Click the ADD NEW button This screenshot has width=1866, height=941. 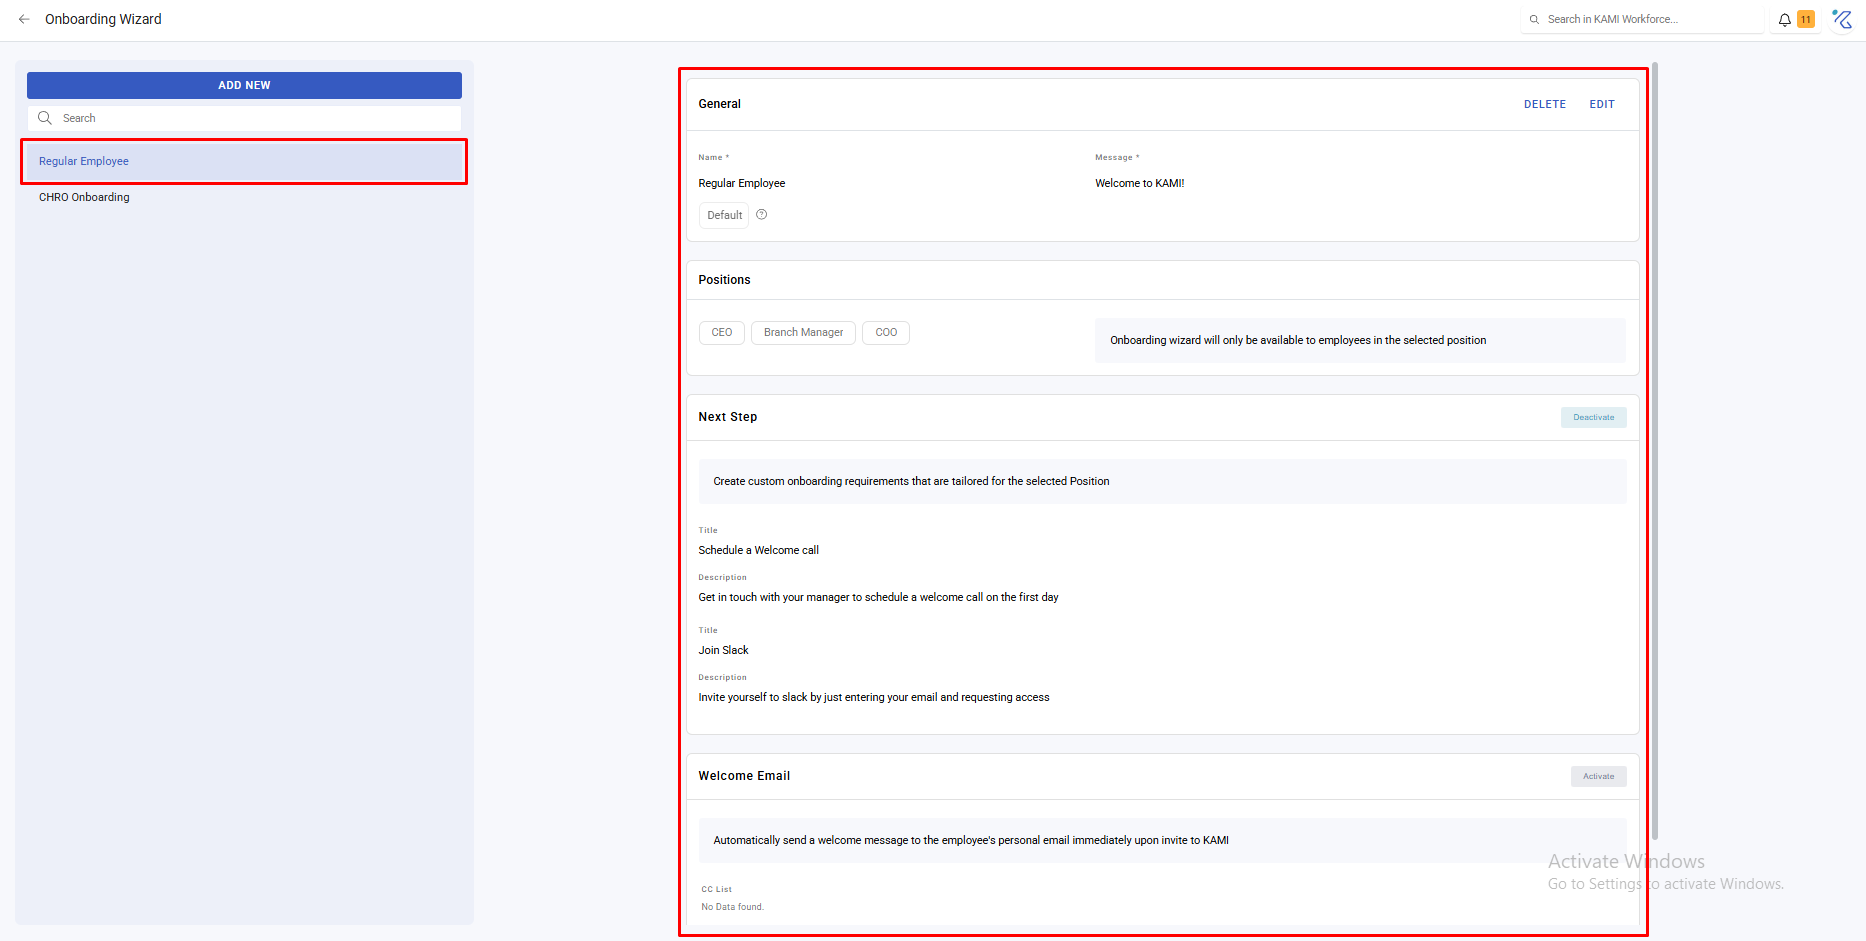244,85
